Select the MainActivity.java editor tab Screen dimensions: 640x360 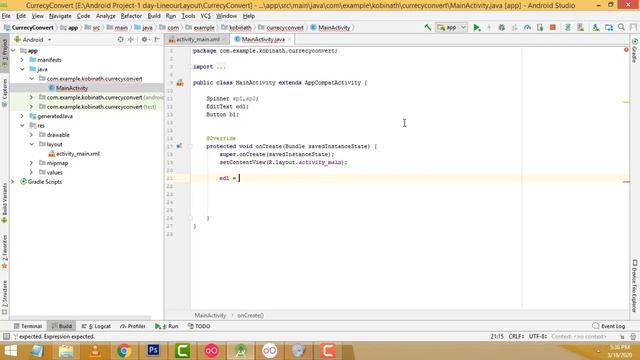(x=263, y=40)
